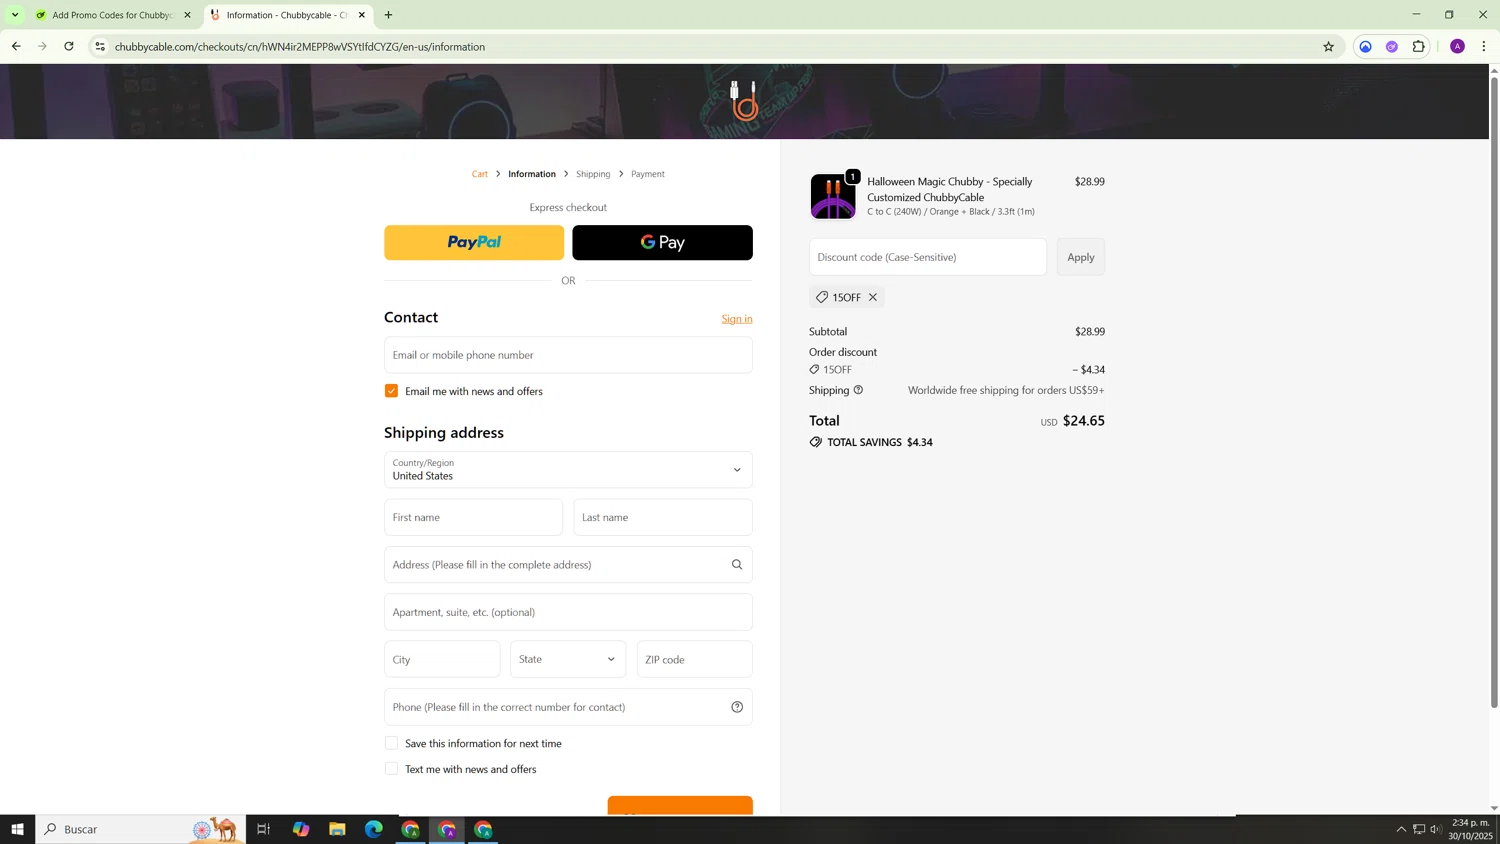The height and width of the screenshot is (844, 1500).
Task: Open Chrome three-dot menu
Action: click(x=1484, y=47)
